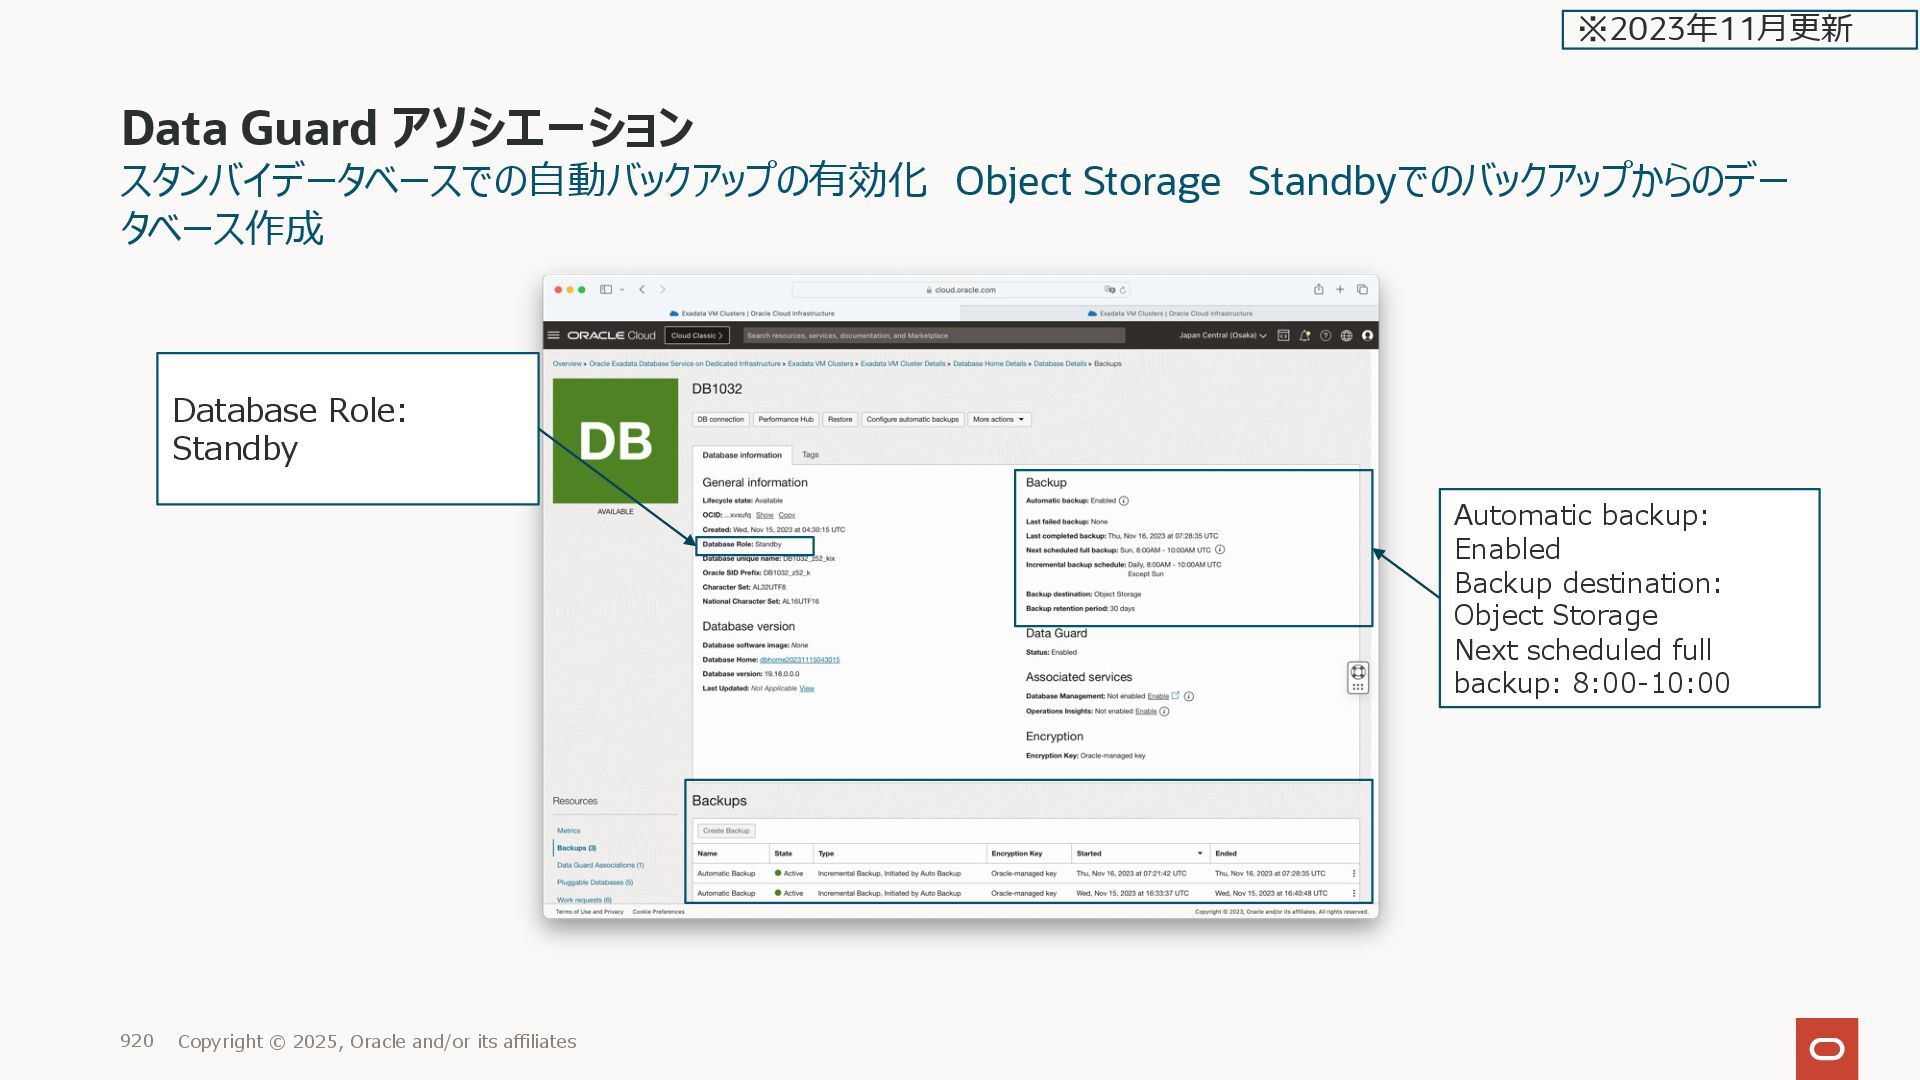This screenshot has width=1920, height=1080.
Task: Open the user profile avatar icon
Action: click(x=1367, y=336)
